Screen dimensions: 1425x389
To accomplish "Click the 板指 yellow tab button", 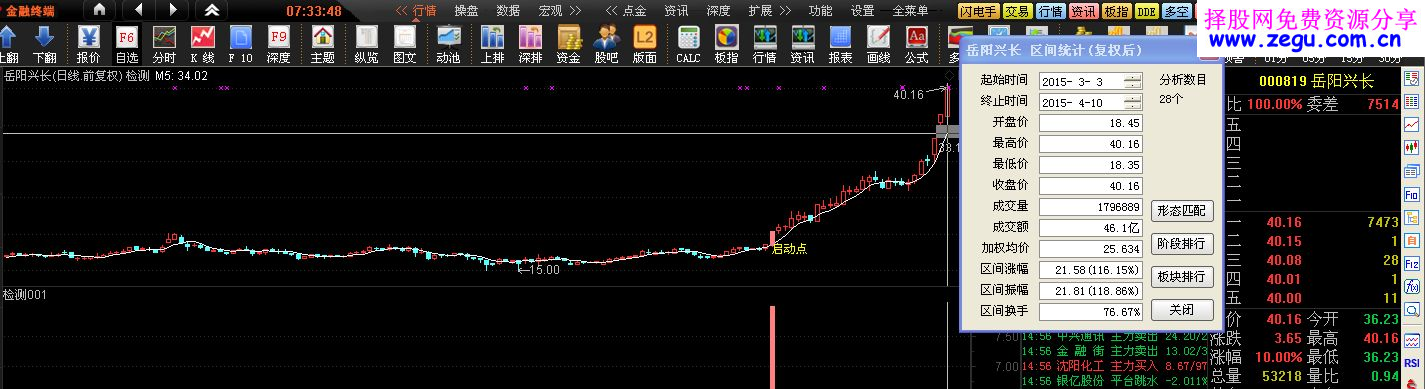I will [x=1116, y=12].
